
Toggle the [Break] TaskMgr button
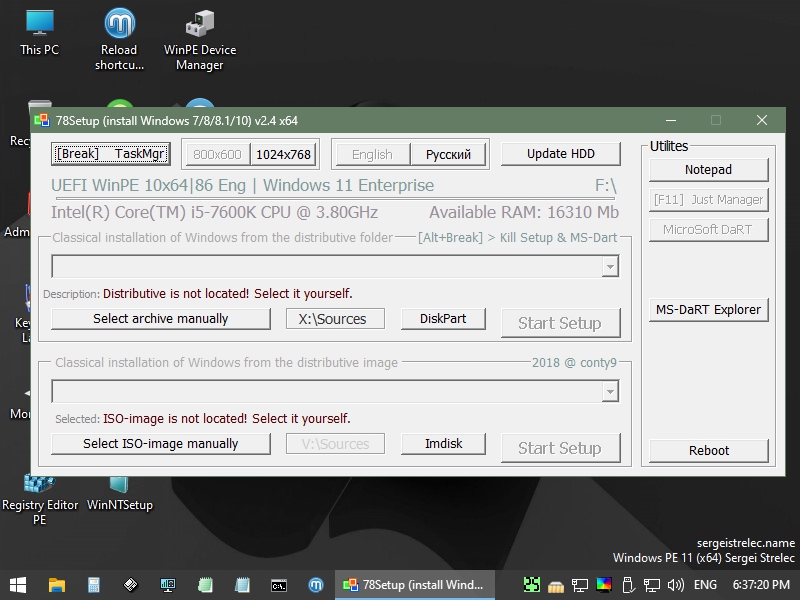(111, 154)
